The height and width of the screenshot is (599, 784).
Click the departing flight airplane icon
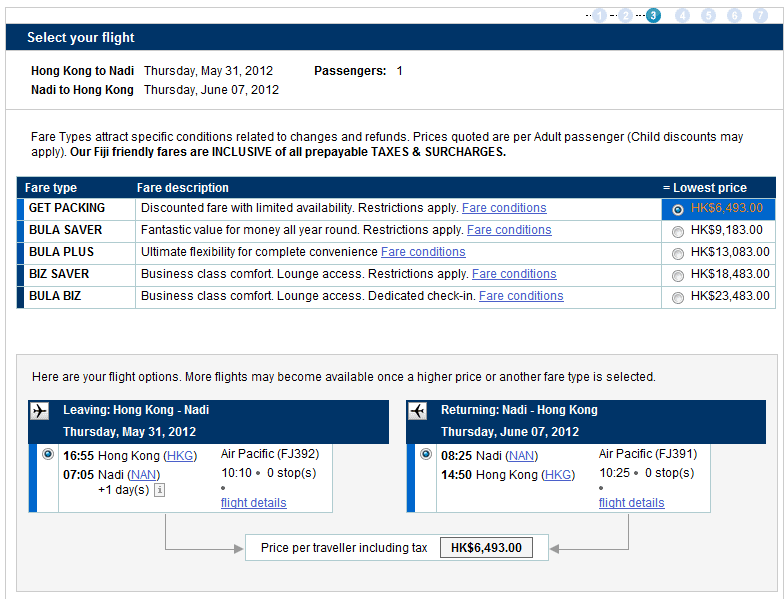pyautogui.click(x=40, y=411)
